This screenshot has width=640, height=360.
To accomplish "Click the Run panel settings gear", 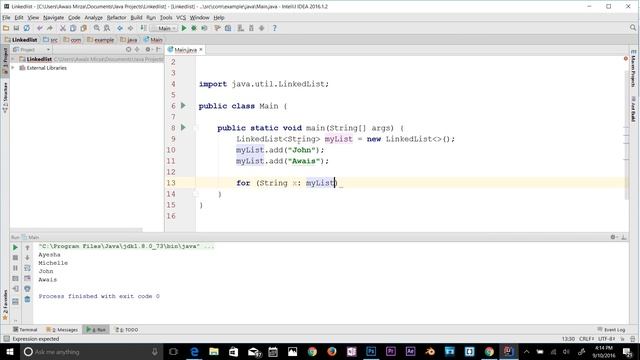I will click(x=613, y=237).
